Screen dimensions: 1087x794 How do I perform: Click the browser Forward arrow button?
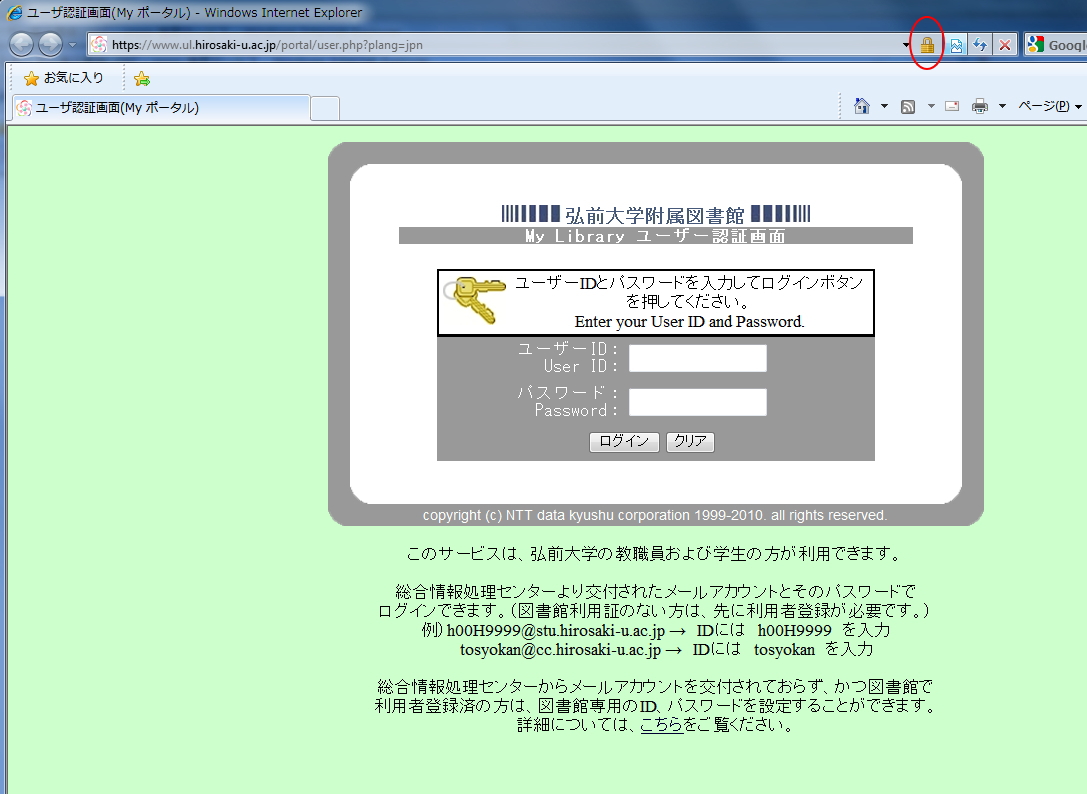coord(50,45)
